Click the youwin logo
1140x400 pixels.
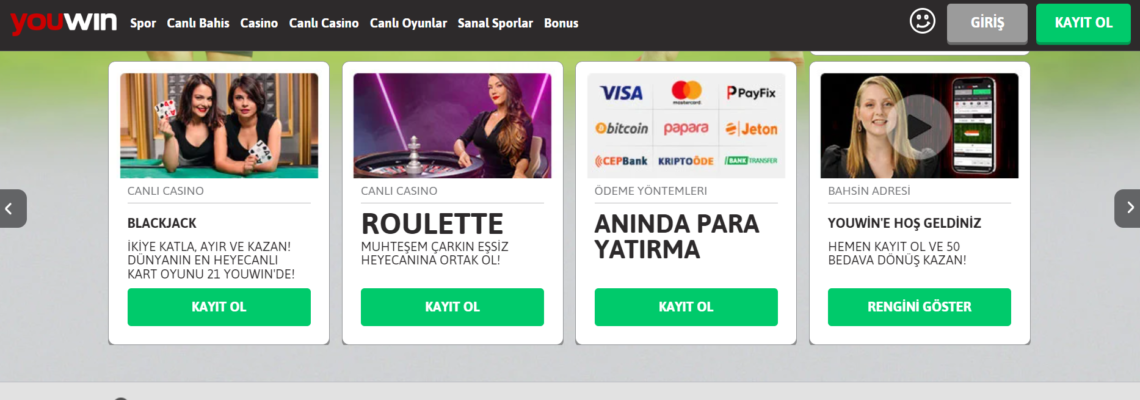[64, 23]
